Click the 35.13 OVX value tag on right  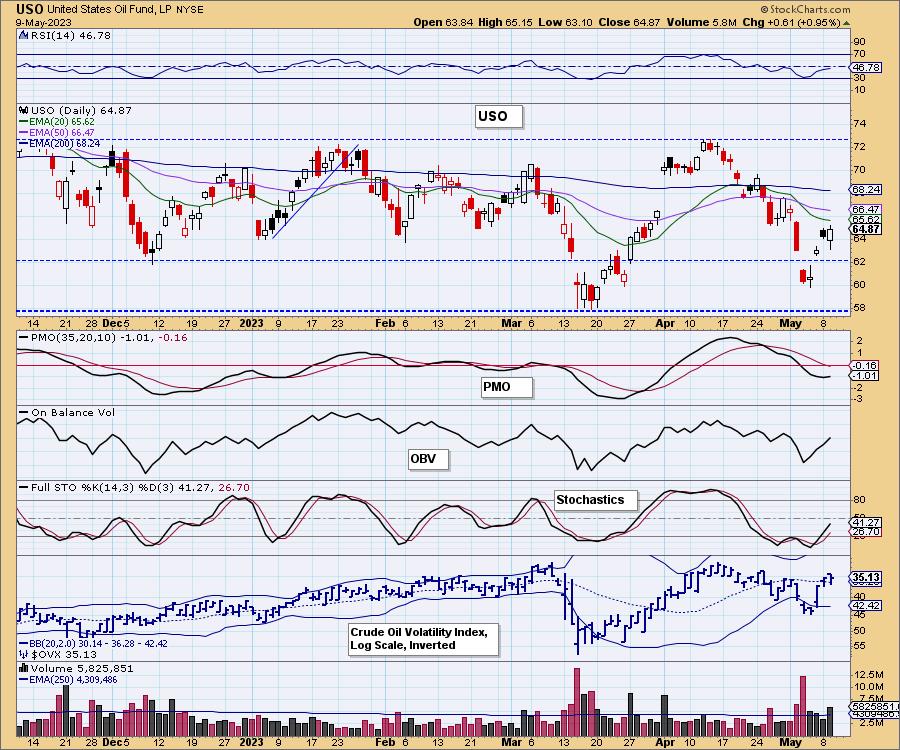[x=866, y=577]
